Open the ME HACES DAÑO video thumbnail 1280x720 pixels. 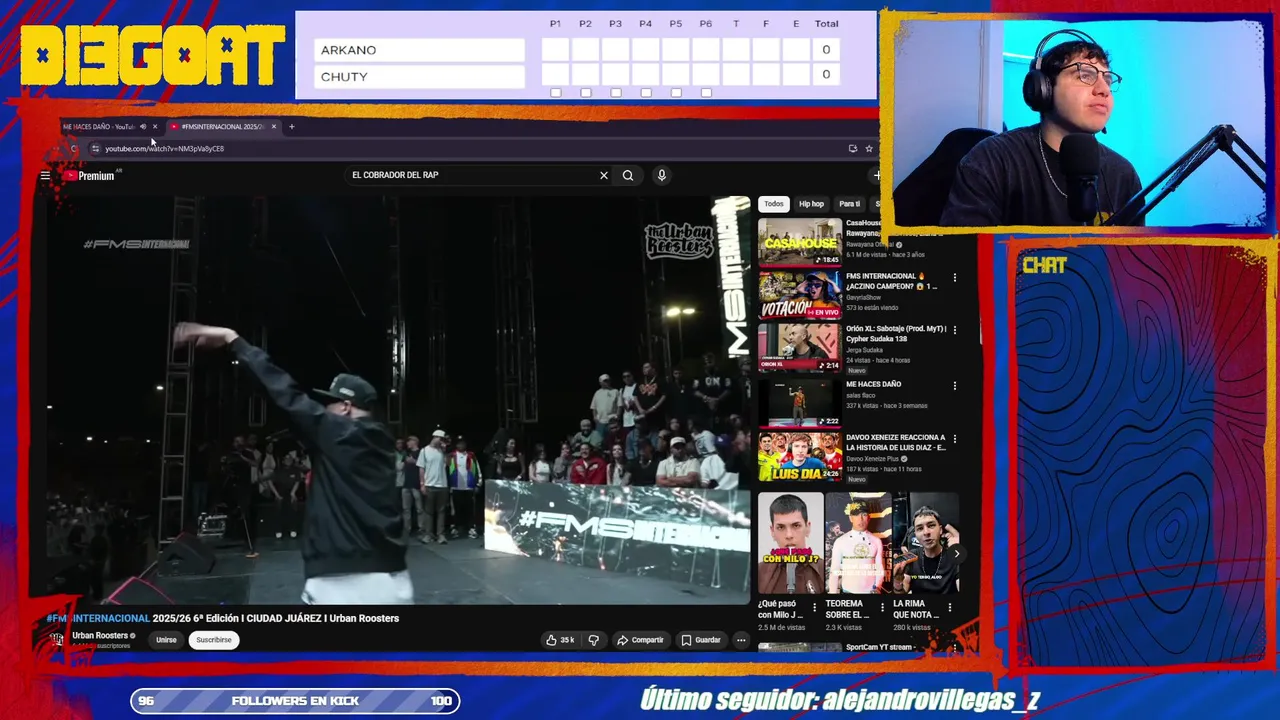point(800,403)
